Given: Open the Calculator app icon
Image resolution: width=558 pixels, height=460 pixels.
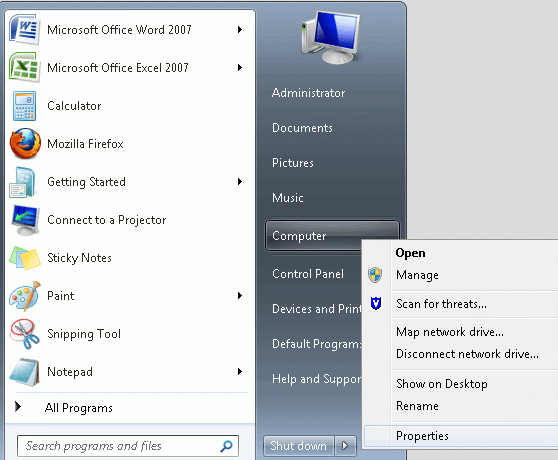Looking at the screenshot, I should [x=24, y=106].
